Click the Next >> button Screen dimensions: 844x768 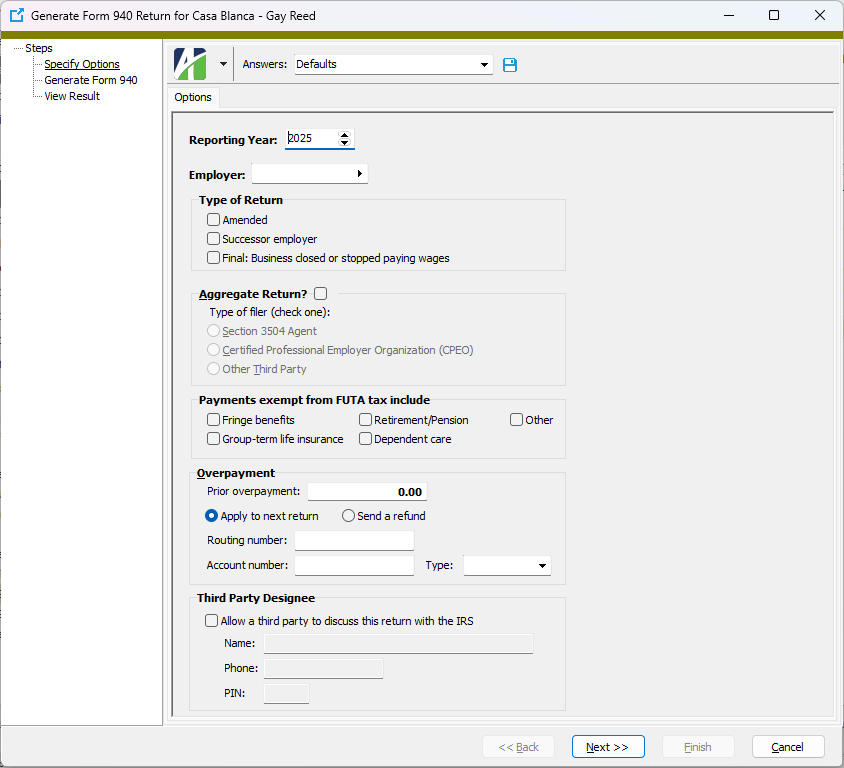[608, 747]
